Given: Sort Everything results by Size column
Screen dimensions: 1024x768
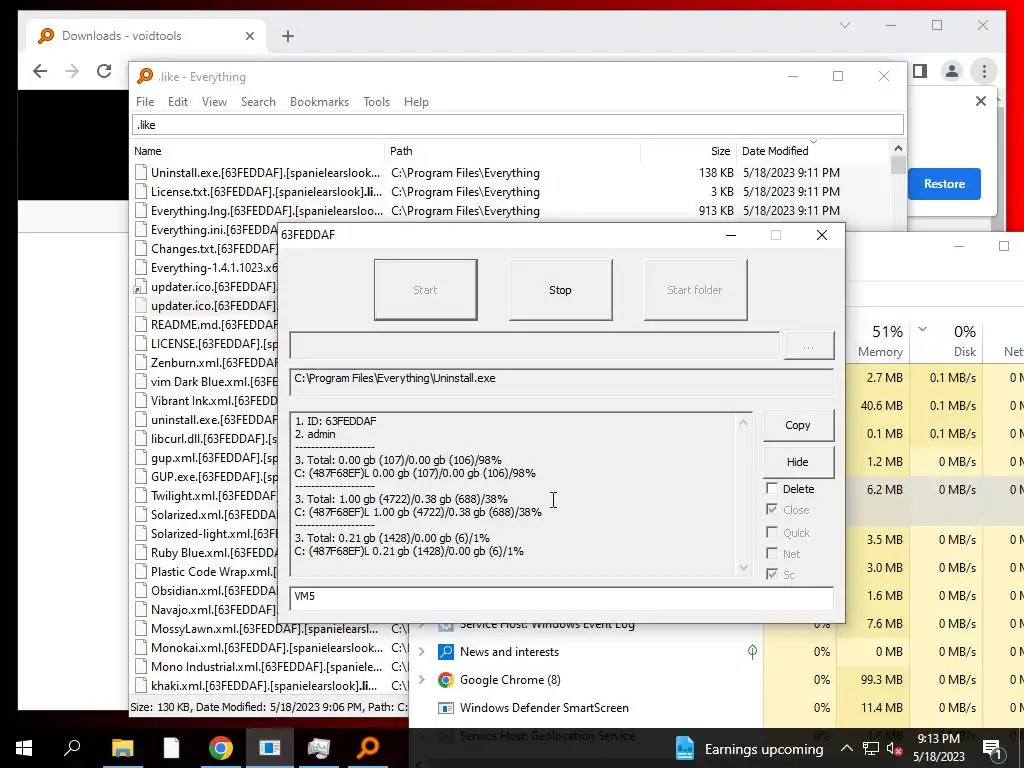Looking at the screenshot, I should 688,151.
